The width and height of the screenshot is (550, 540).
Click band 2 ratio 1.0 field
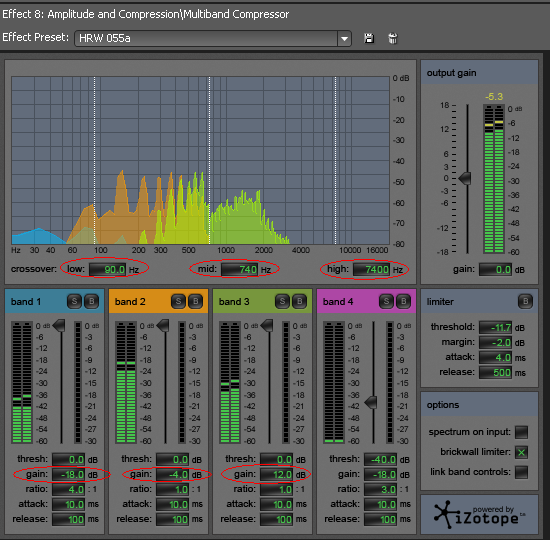click(172, 489)
